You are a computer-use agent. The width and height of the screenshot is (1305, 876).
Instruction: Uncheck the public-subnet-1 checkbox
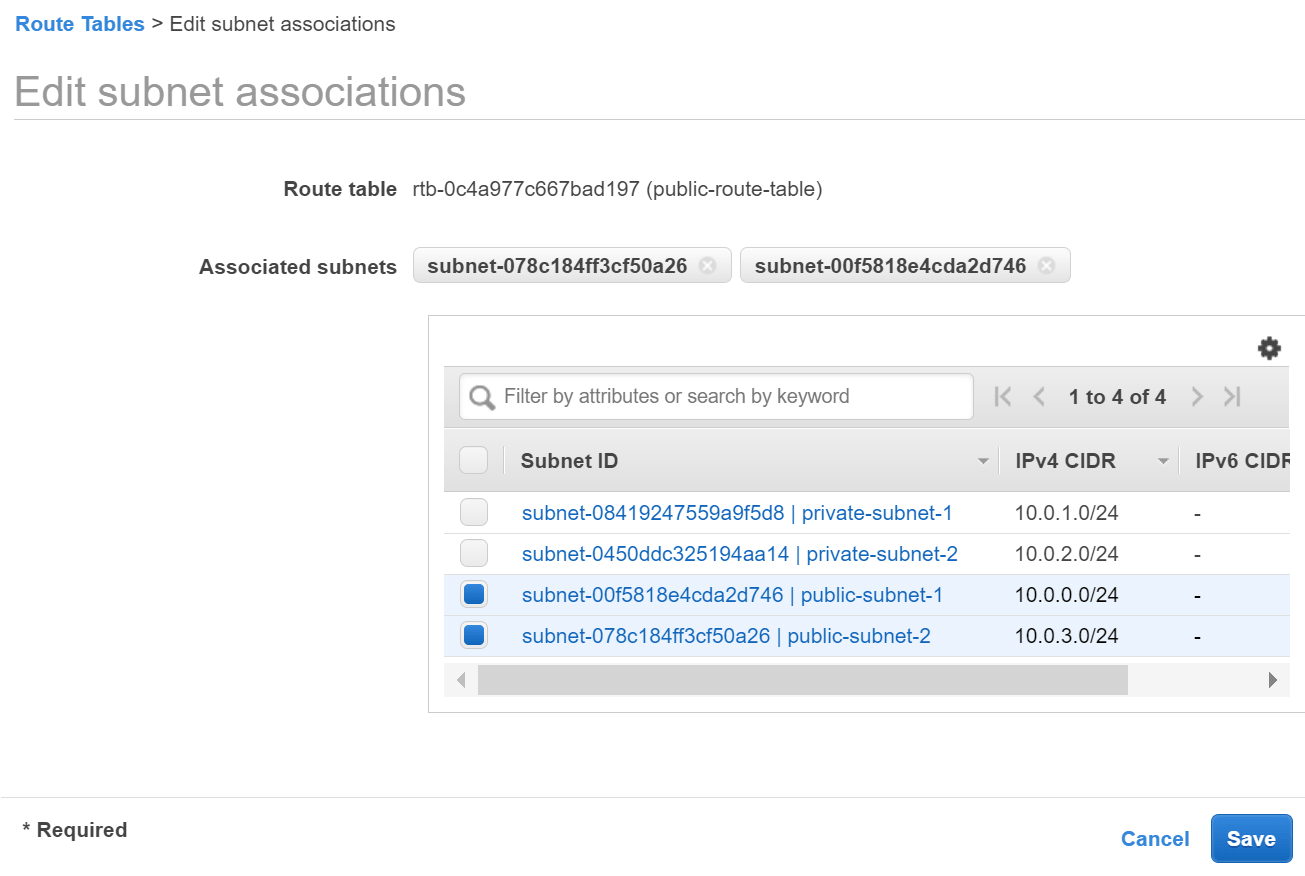[474, 594]
